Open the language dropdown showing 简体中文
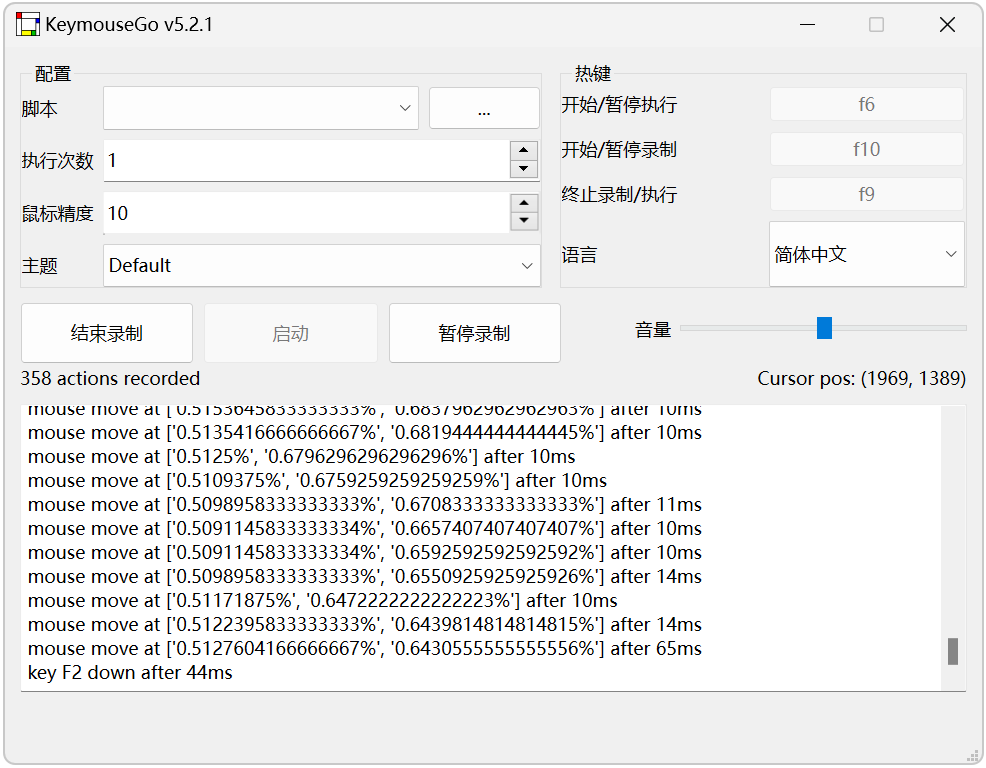 click(x=866, y=254)
